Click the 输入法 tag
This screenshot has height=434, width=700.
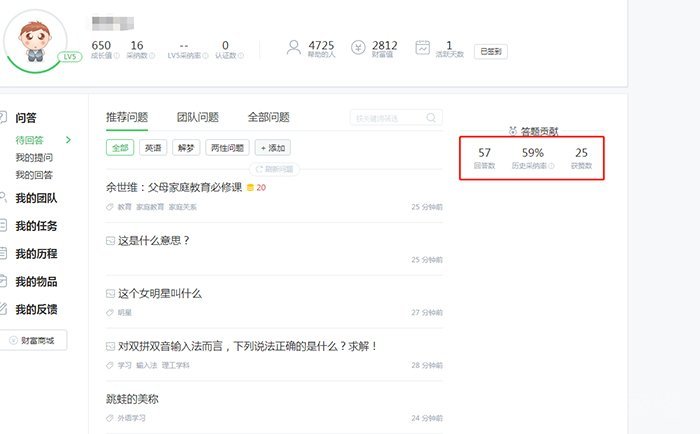click(x=146, y=365)
